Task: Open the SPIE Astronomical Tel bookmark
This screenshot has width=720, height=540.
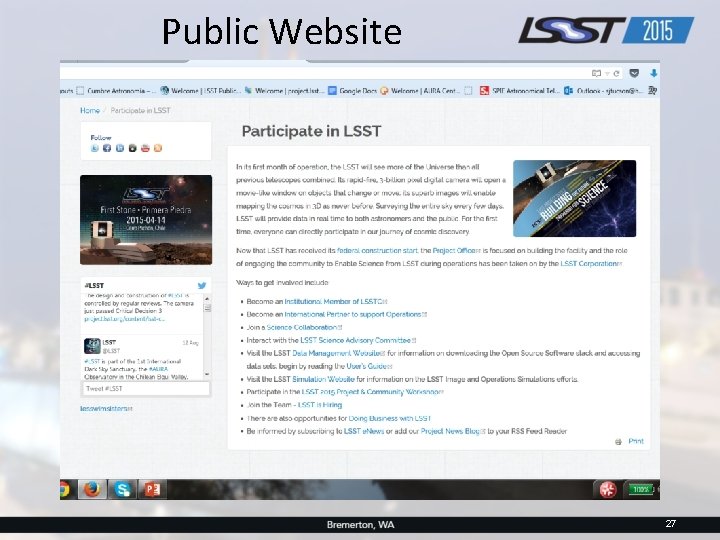Action: click(519, 91)
